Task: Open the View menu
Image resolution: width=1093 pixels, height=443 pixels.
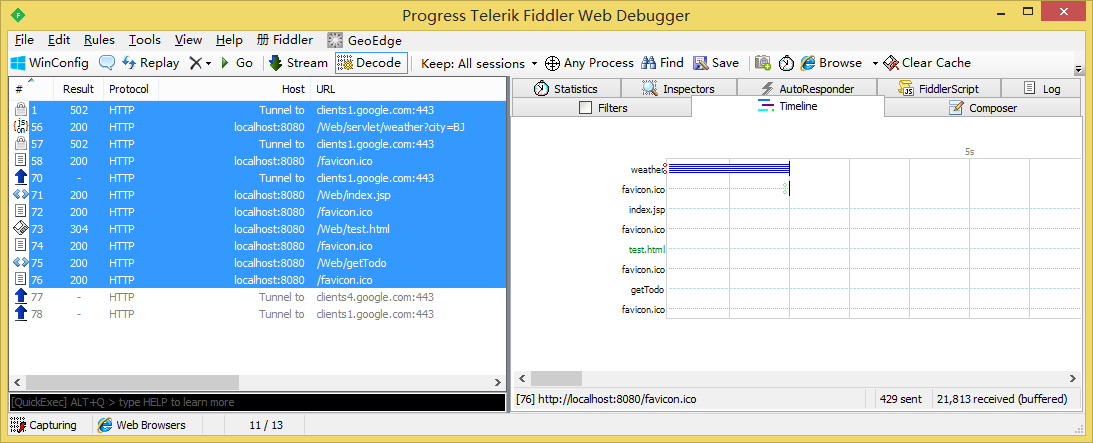Action: [188, 40]
